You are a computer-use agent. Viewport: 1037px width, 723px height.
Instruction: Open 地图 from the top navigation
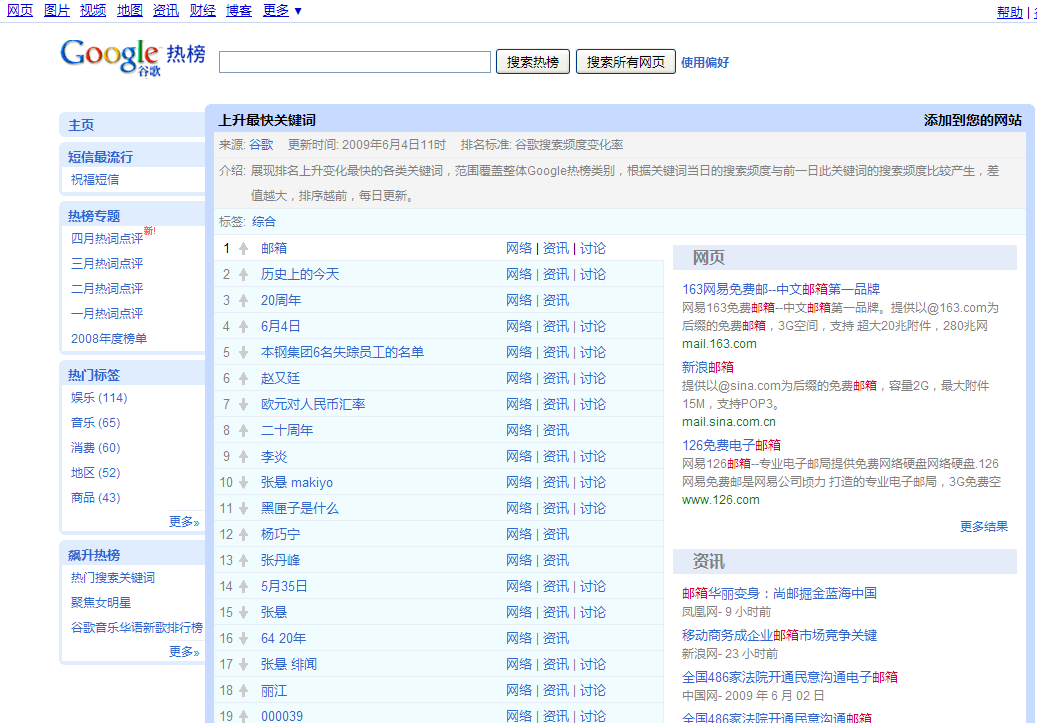click(x=130, y=11)
